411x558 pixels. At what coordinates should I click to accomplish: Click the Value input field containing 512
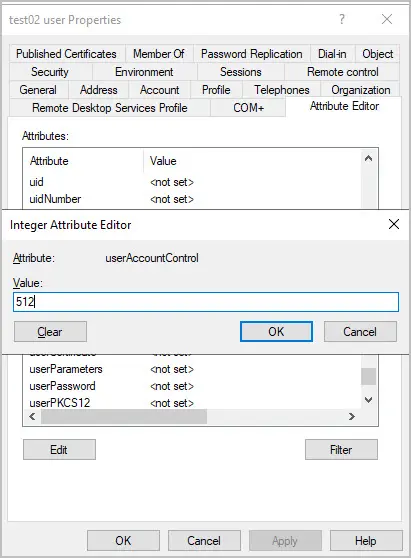(x=206, y=302)
